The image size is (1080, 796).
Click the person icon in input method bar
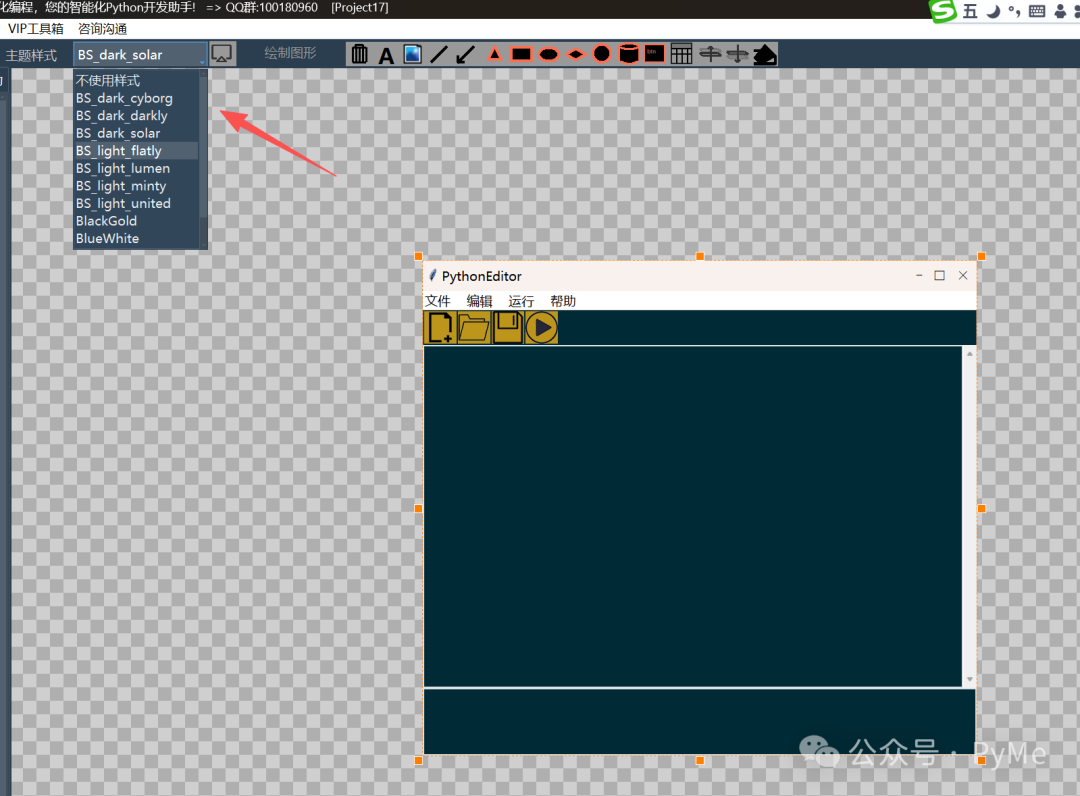pyautogui.click(x=1060, y=11)
